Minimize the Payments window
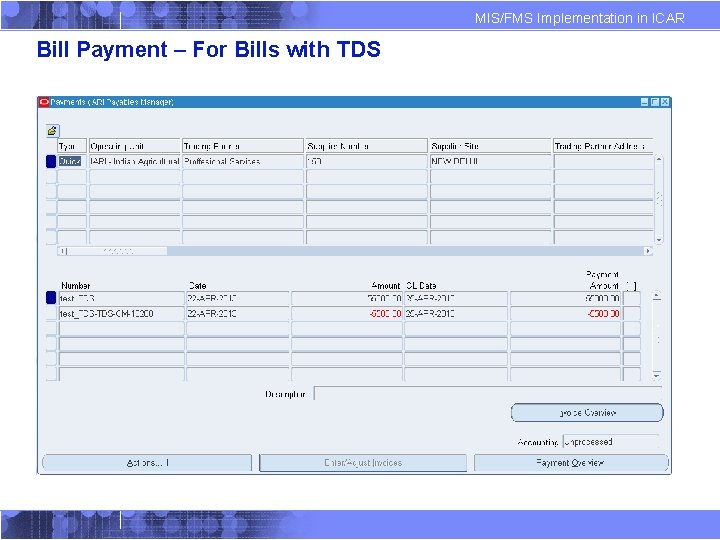 [x=645, y=102]
